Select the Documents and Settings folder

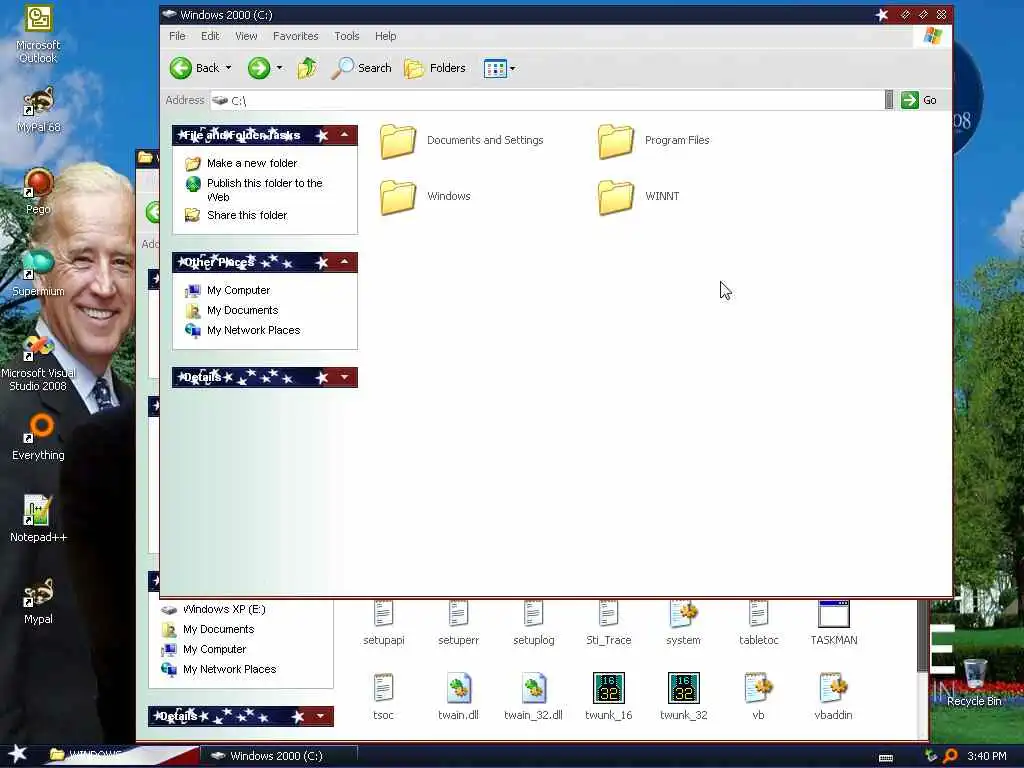(461, 140)
